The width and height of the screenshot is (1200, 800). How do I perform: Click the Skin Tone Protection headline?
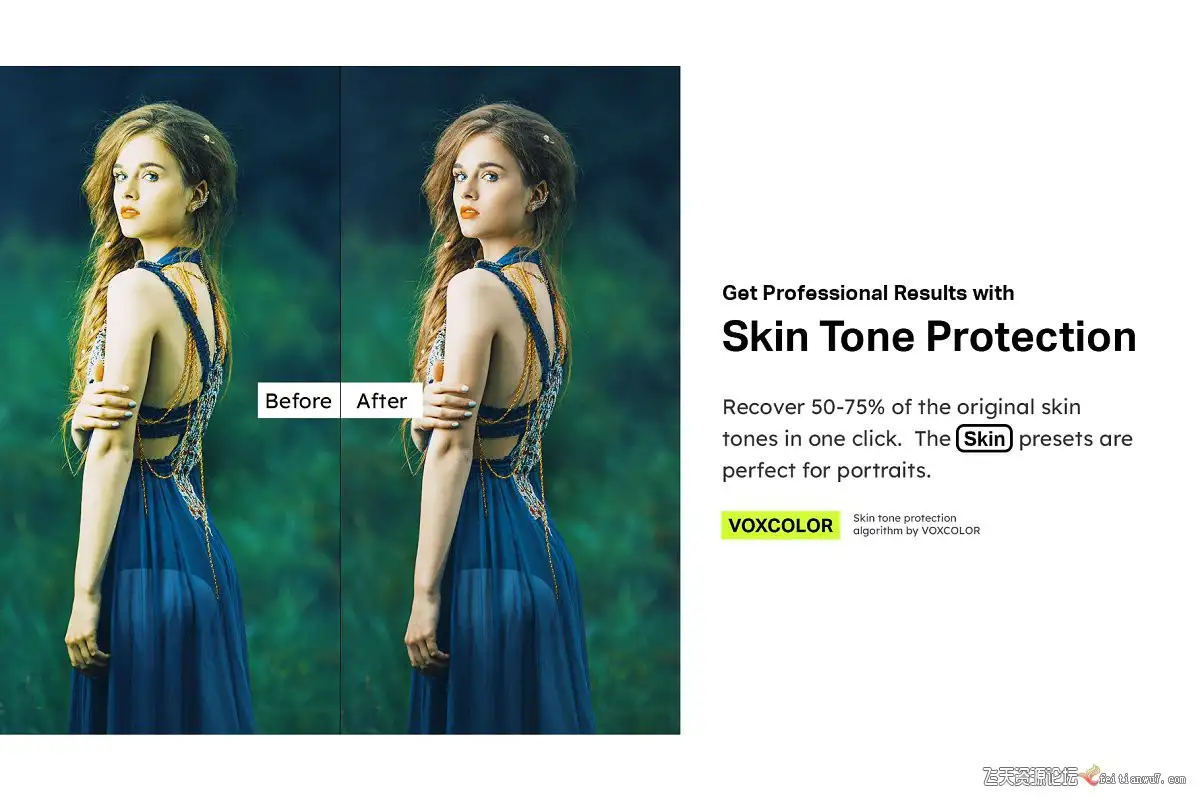tap(929, 336)
